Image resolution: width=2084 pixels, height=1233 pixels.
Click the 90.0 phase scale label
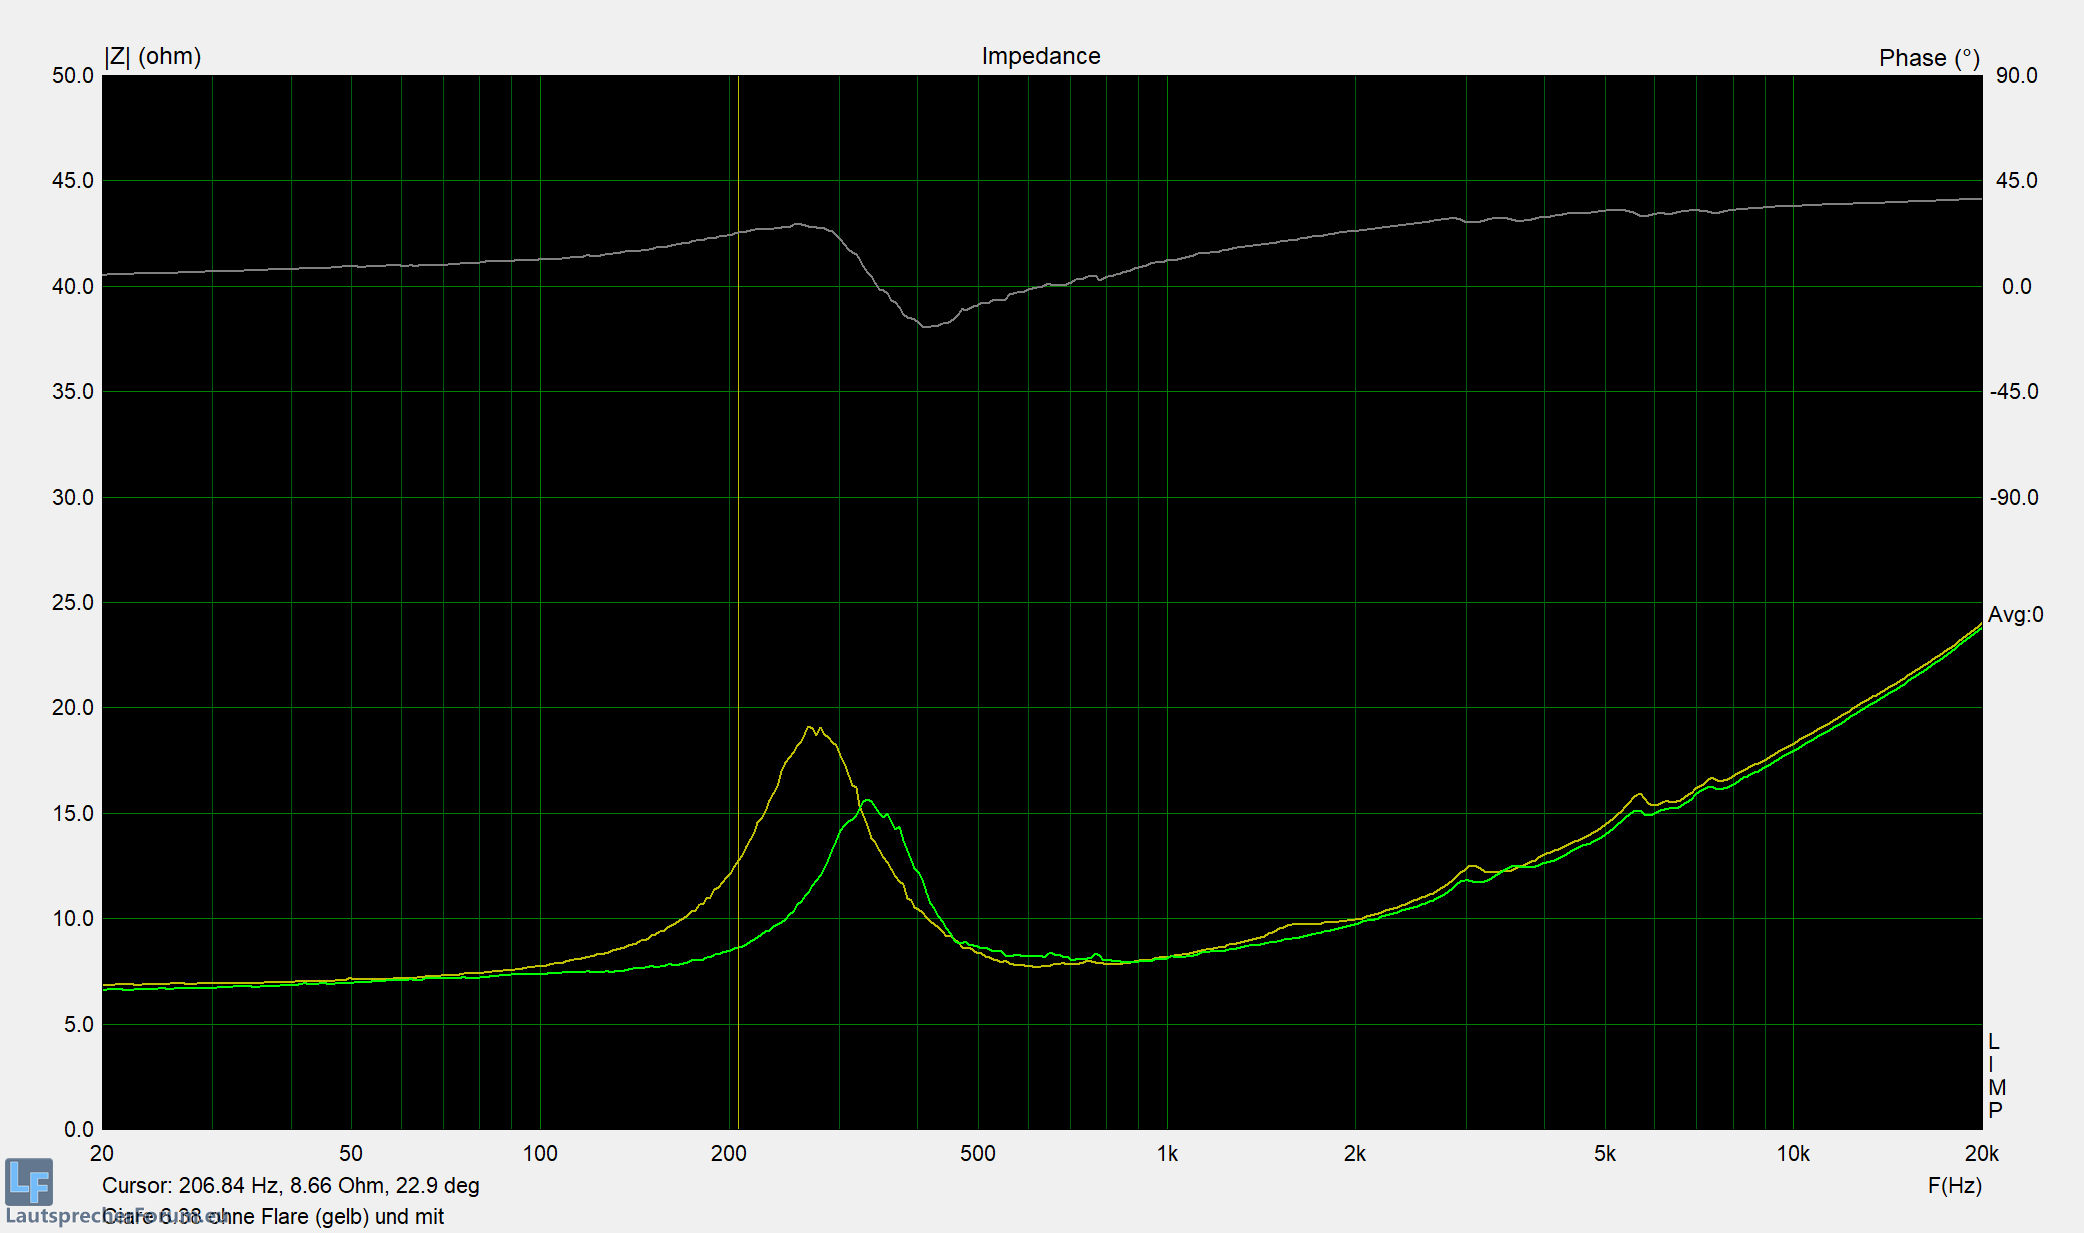(2016, 76)
